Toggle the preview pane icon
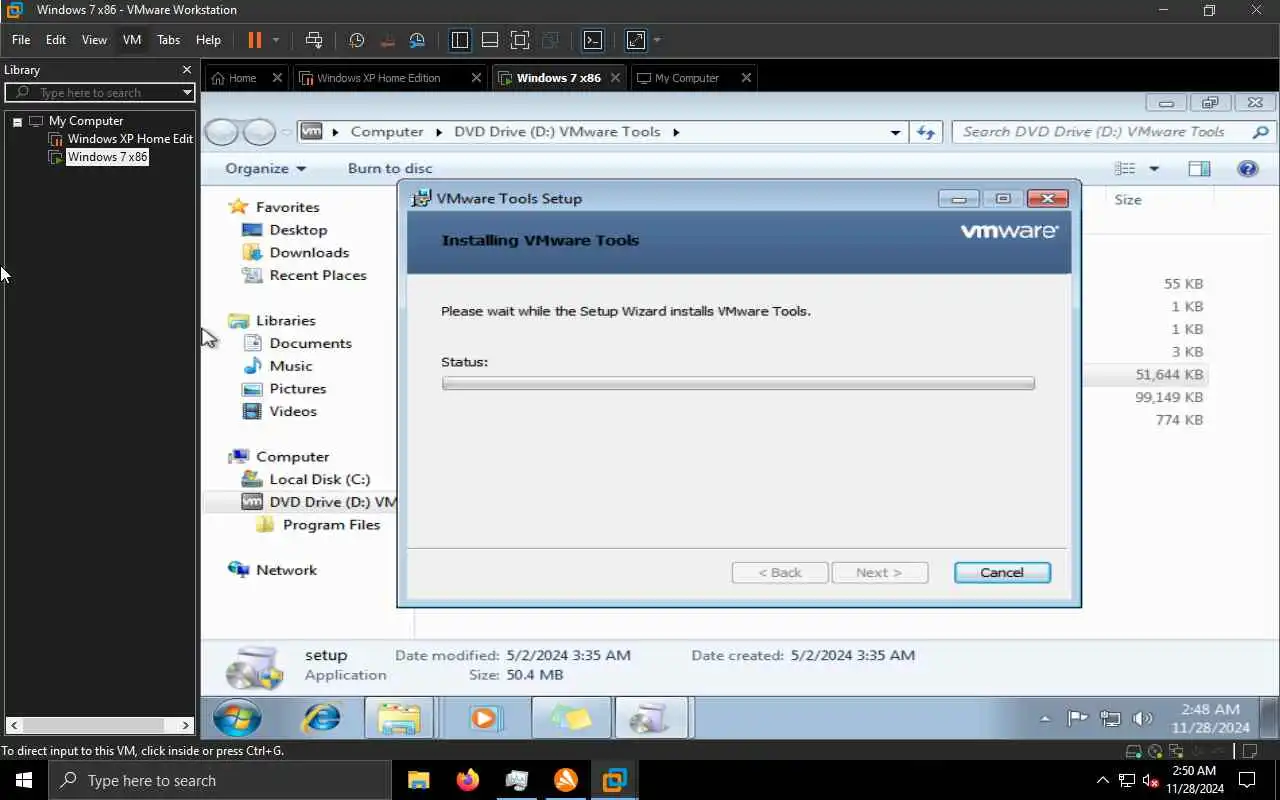The height and width of the screenshot is (800, 1280). 1199,169
